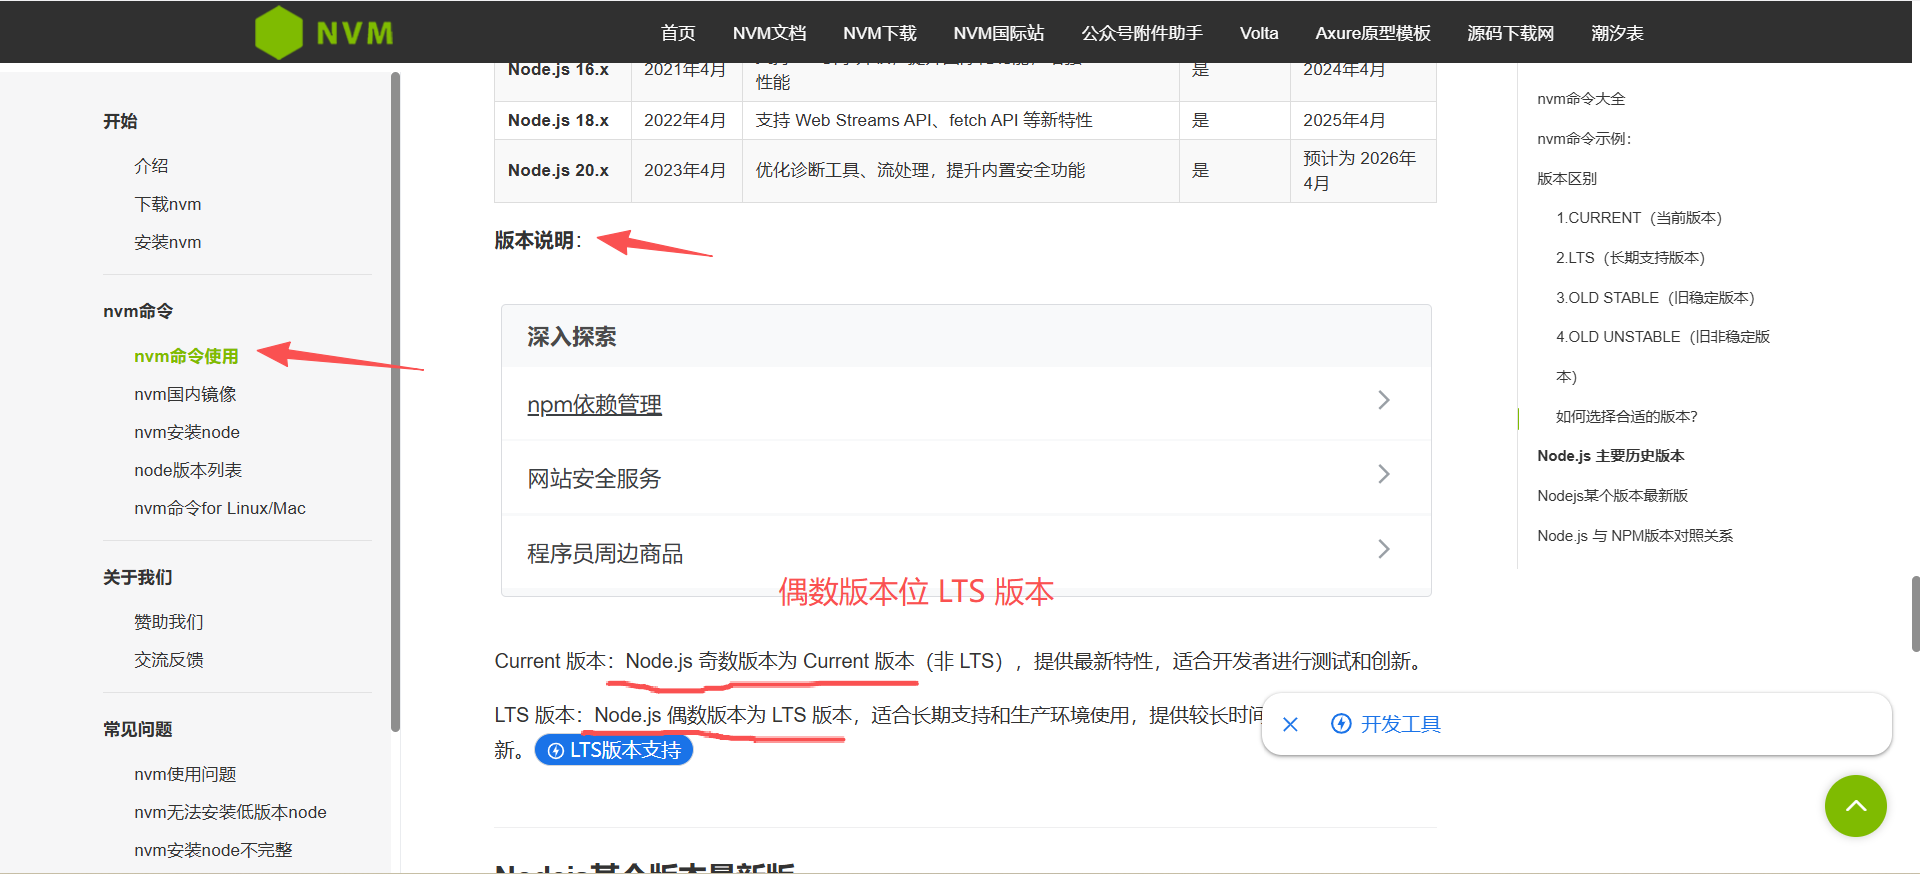Expand the 网站安全服务 row chevron

(x=1384, y=474)
